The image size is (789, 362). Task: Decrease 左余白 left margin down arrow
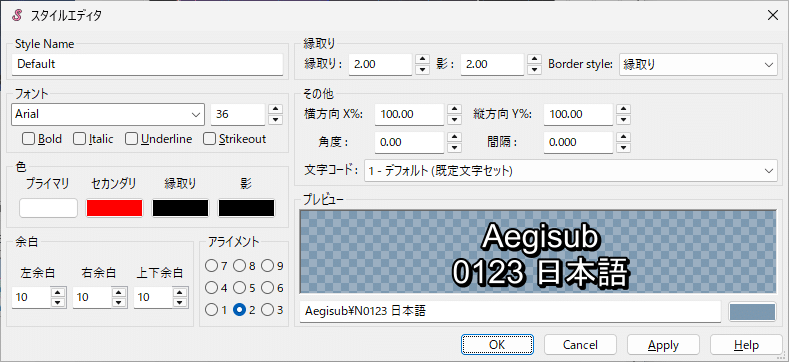(x=58, y=303)
